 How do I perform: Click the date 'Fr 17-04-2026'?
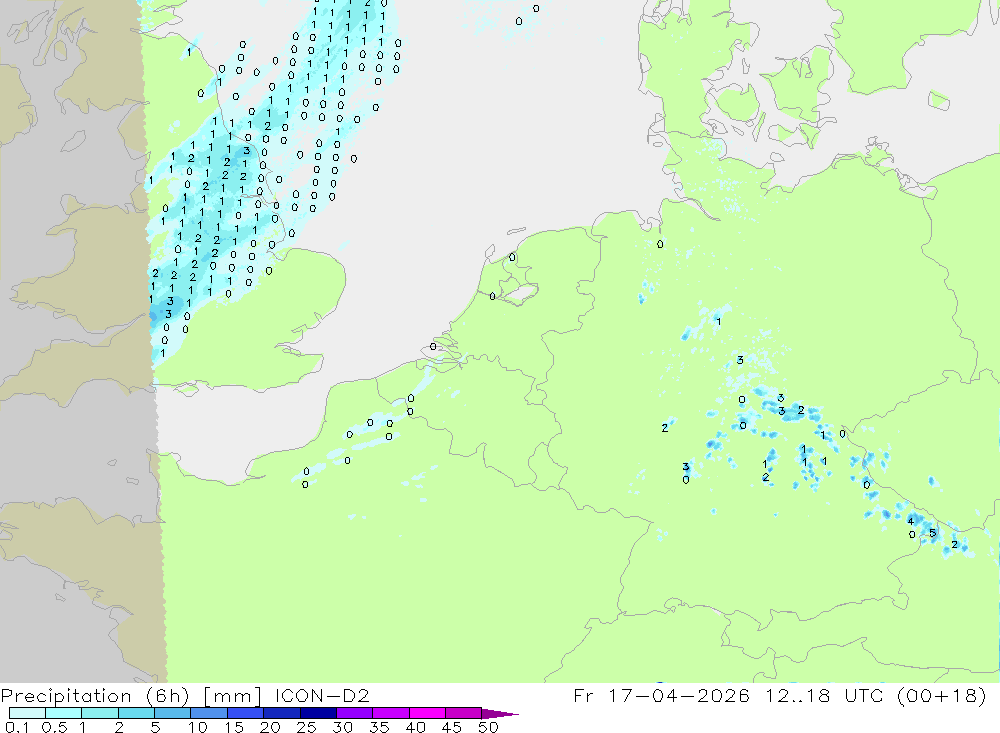(x=661, y=695)
